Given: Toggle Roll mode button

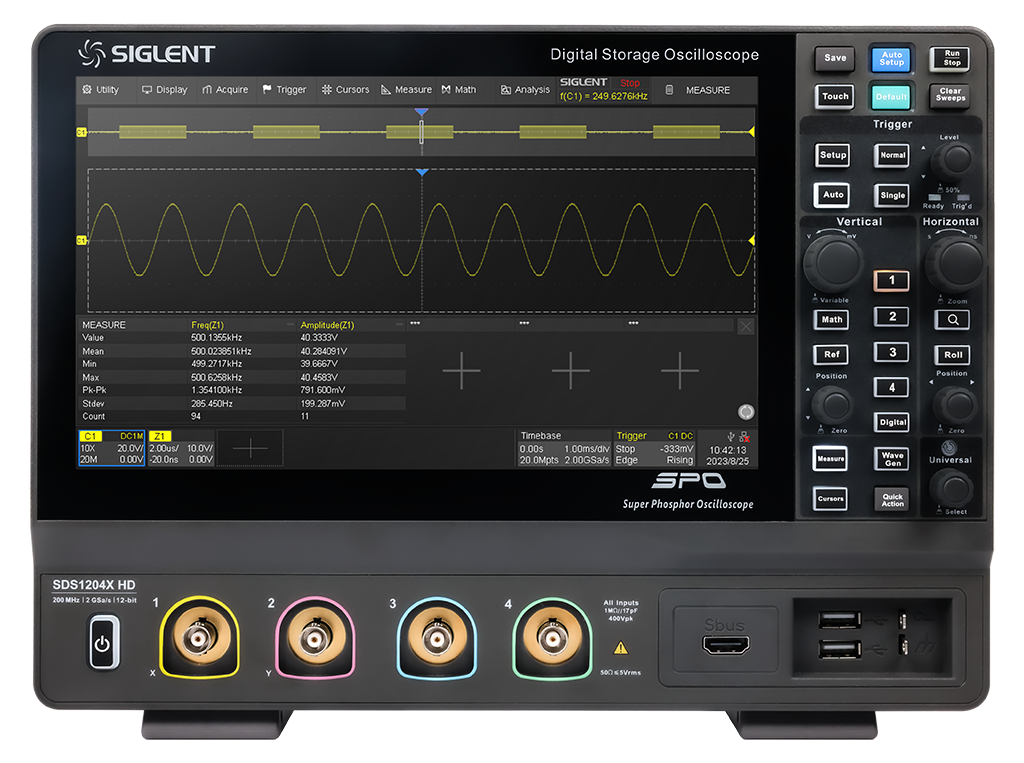Looking at the screenshot, I should pyautogui.click(x=953, y=355).
